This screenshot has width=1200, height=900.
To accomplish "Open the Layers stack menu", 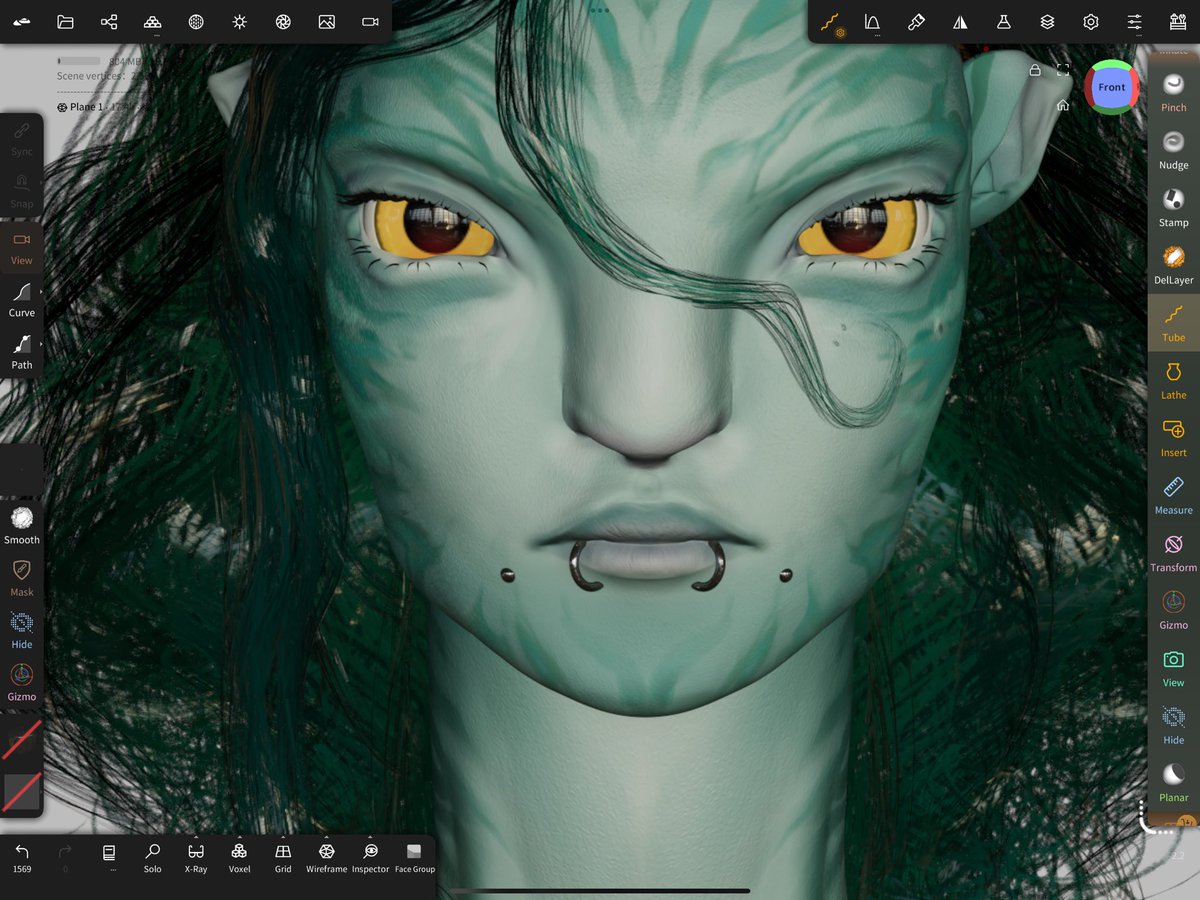I will [x=1047, y=21].
